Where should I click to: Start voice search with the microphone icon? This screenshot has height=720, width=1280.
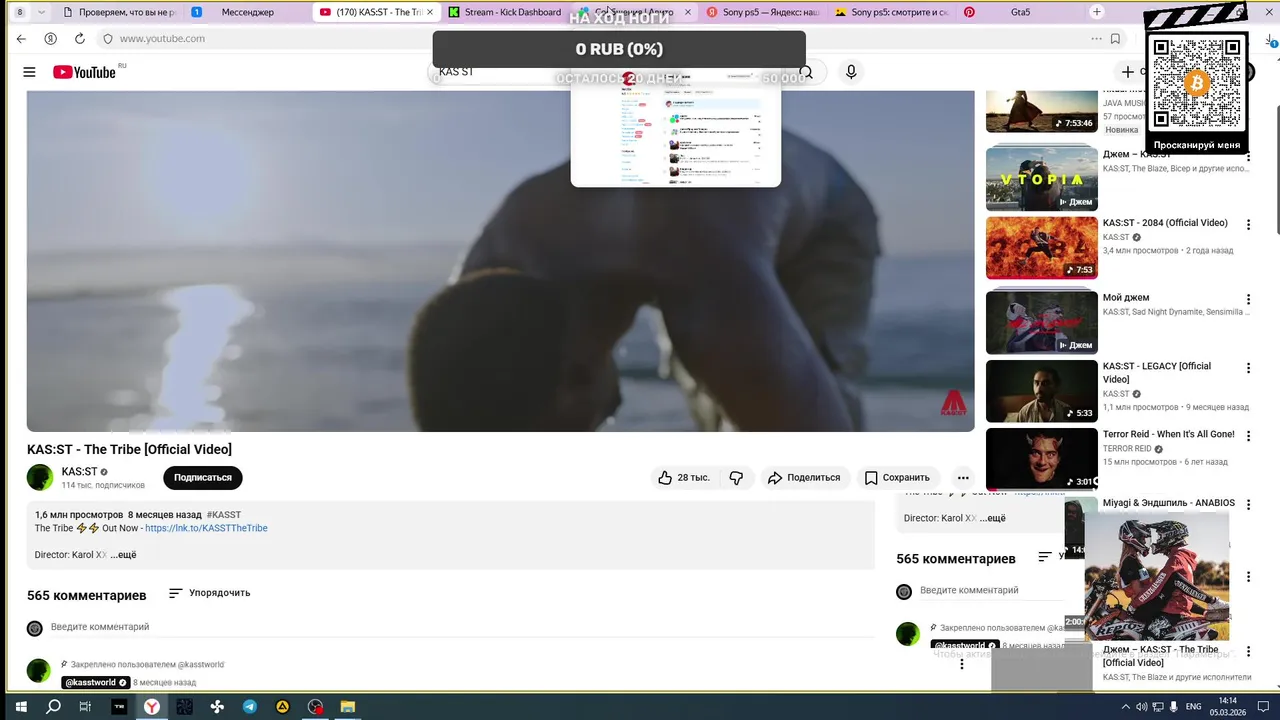851,72
